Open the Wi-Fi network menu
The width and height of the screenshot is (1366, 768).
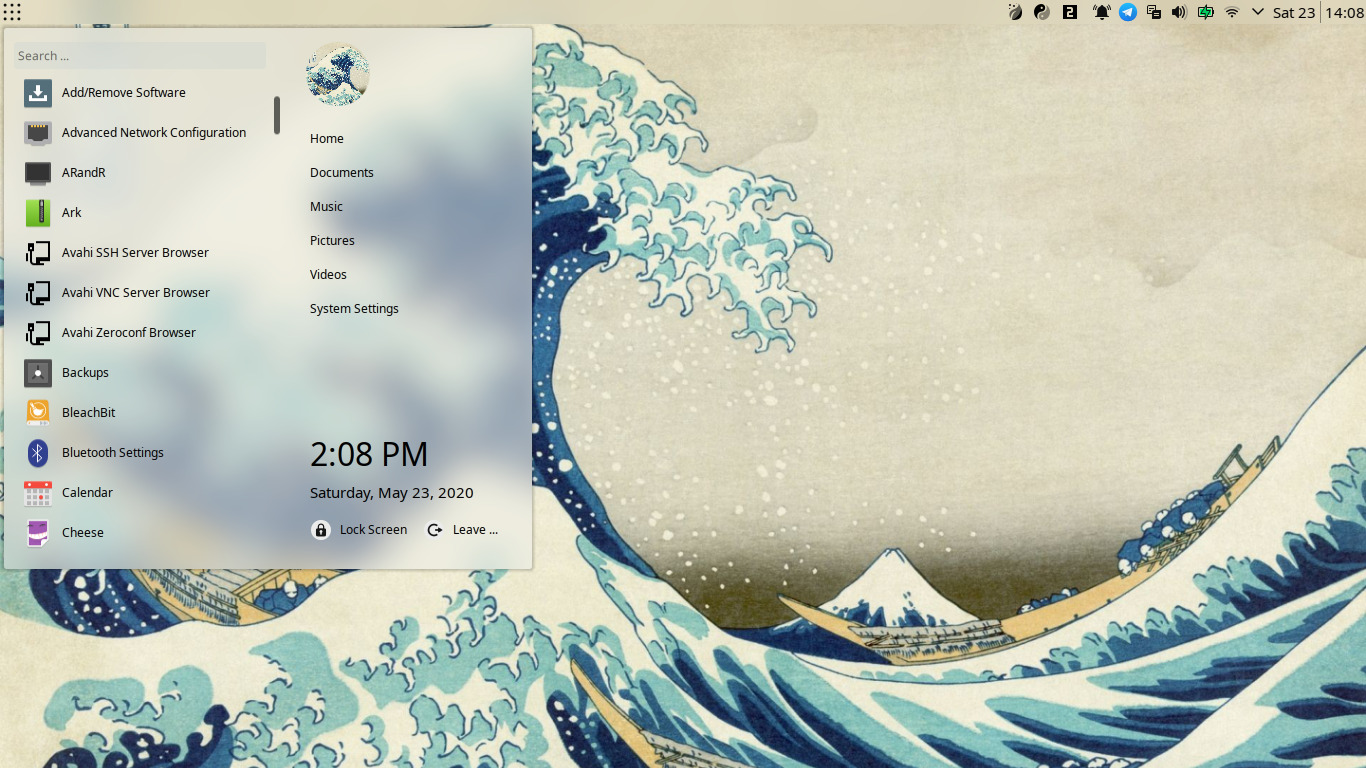coord(1232,12)
